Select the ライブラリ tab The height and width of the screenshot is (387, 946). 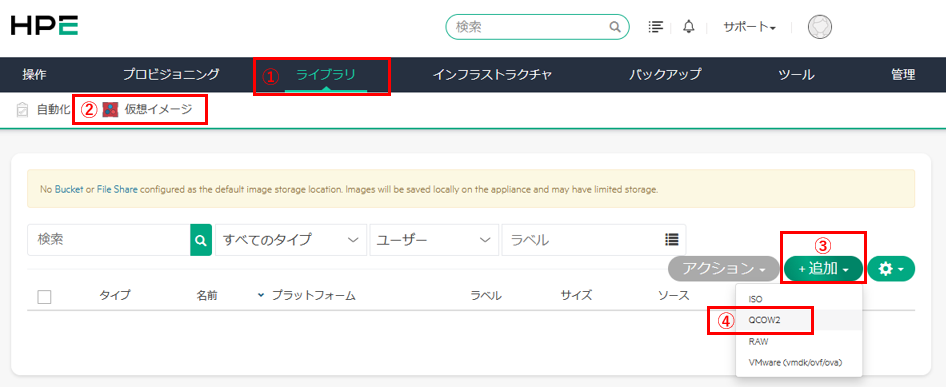coord(326,75)
